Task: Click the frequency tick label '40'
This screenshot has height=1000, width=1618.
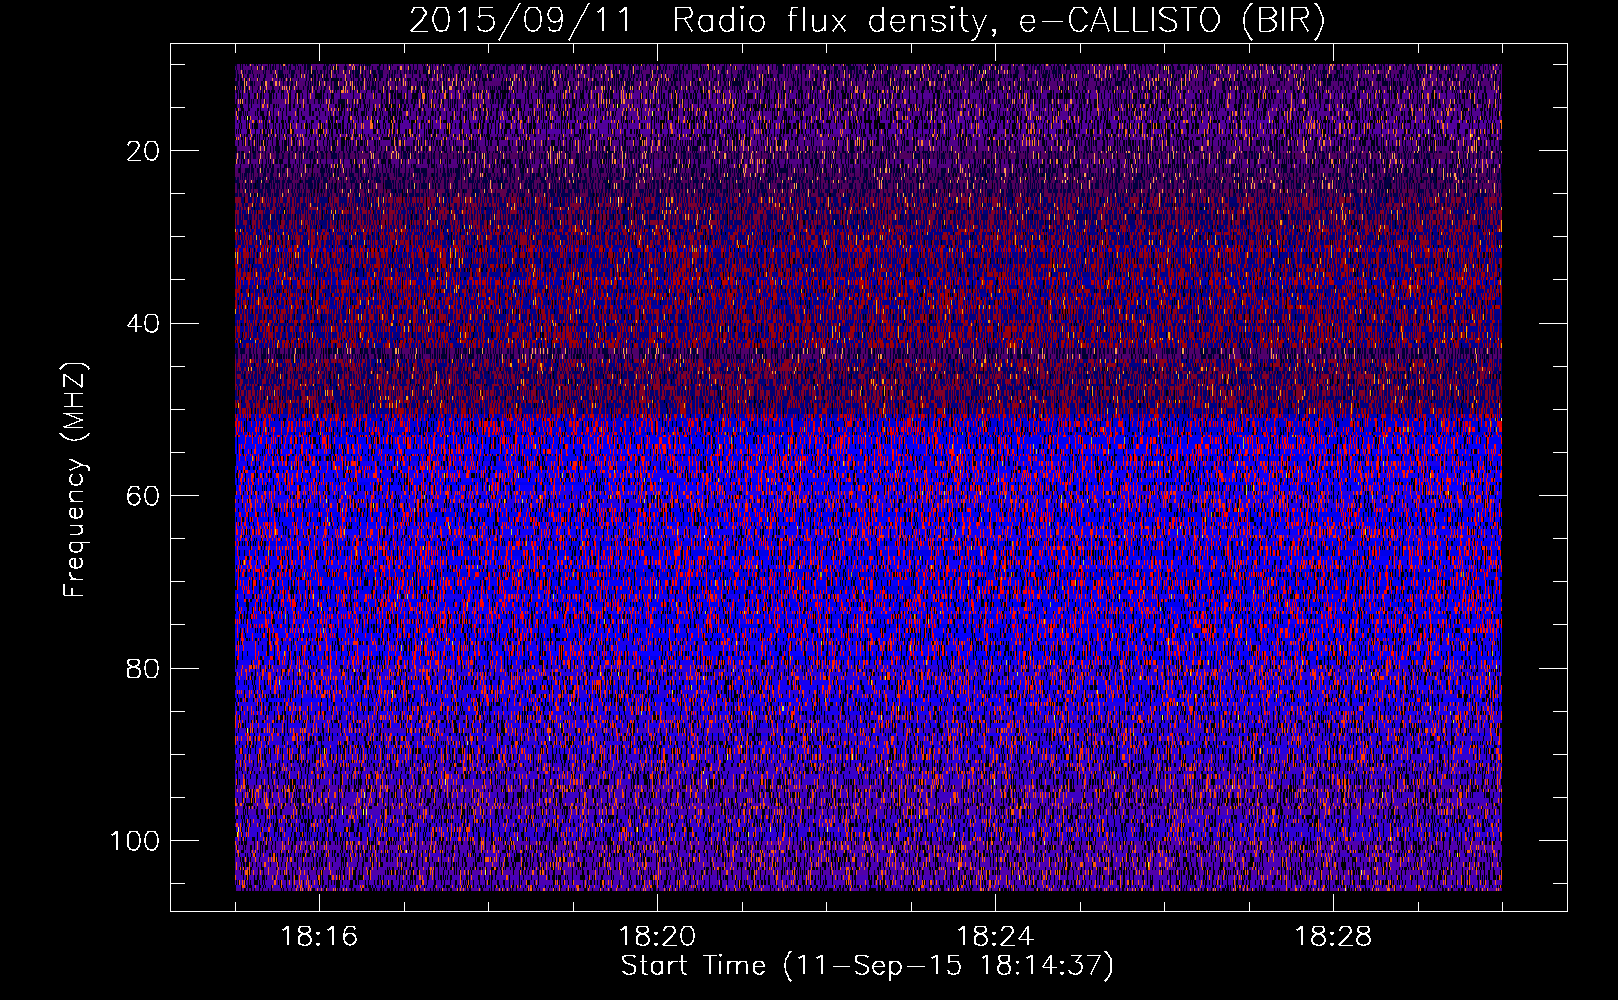Action: [144, 324]
